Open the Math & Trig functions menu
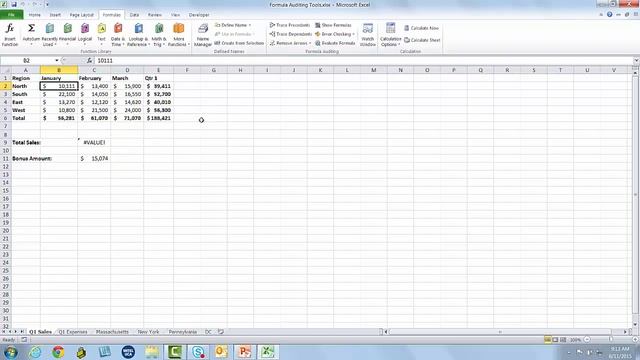 coord(159,35)
